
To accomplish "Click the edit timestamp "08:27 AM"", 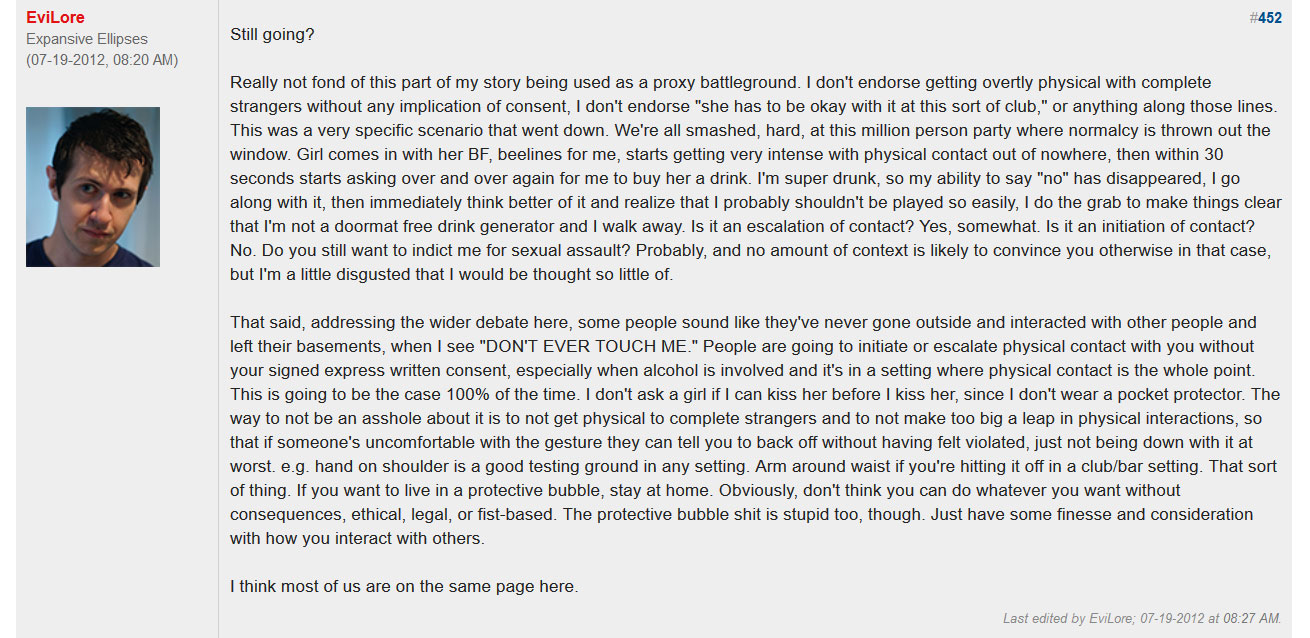I will (x=1252, y=619).
